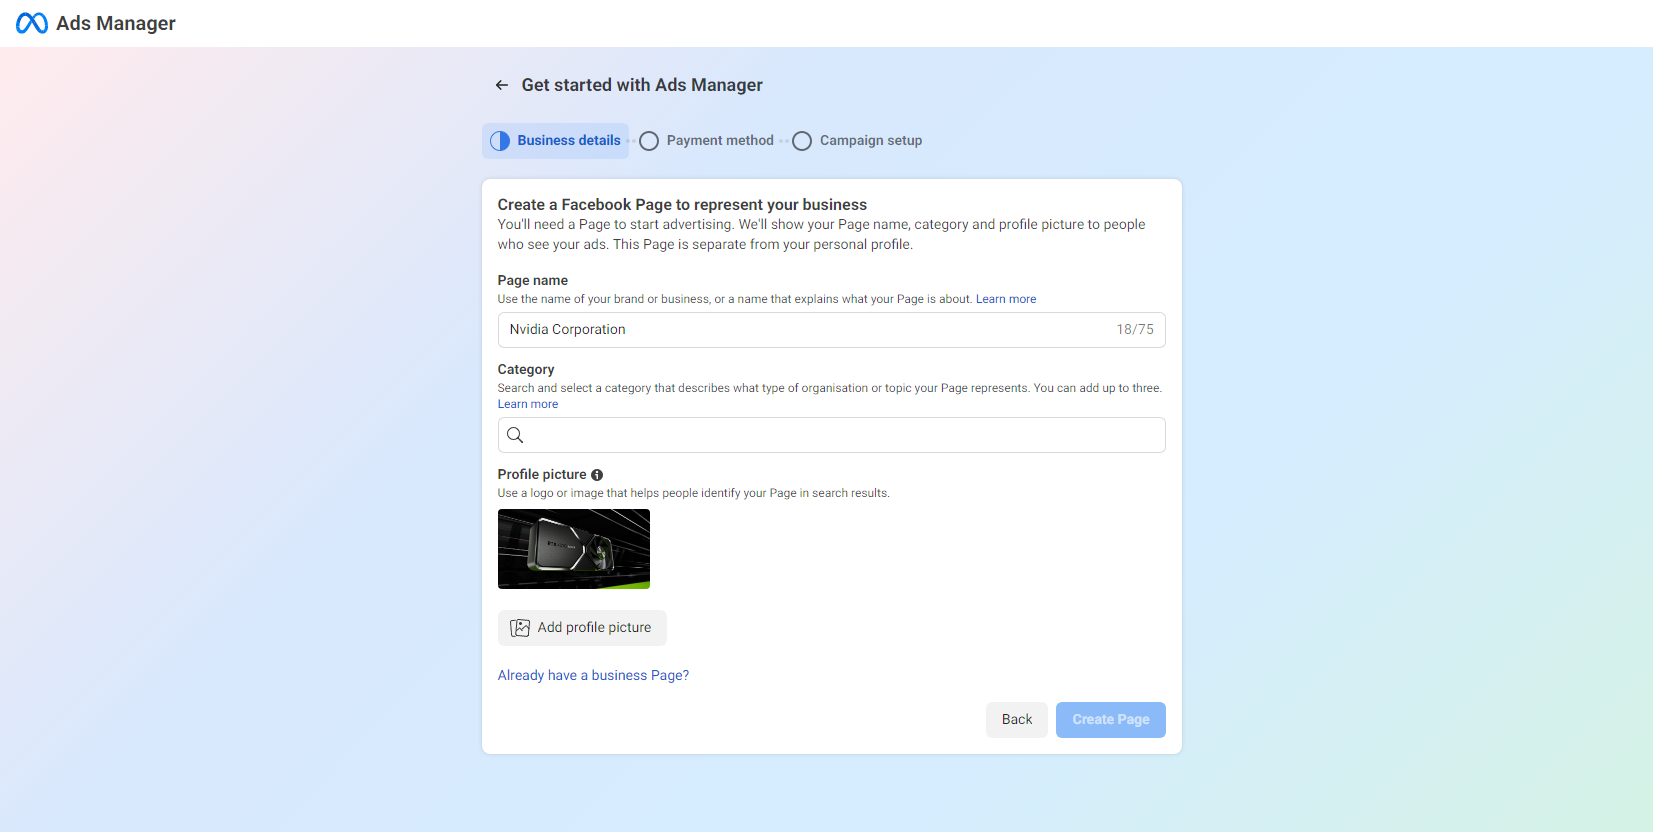Click the Add profile picture button
Viewport: 1653px width, 832px height.
582,628
